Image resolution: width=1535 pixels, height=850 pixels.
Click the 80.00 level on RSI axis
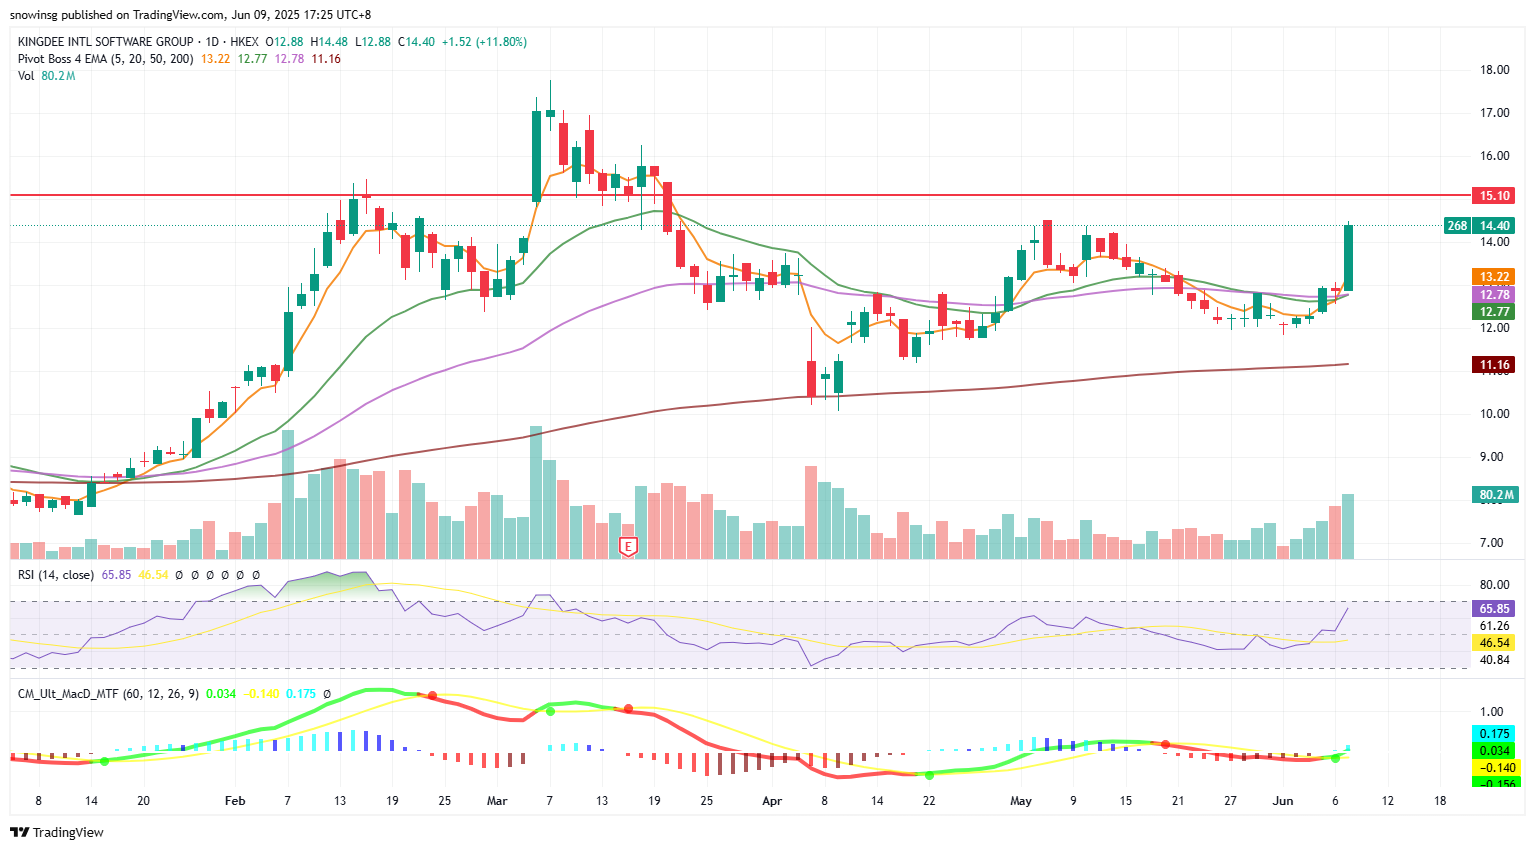coord(1494,585)
